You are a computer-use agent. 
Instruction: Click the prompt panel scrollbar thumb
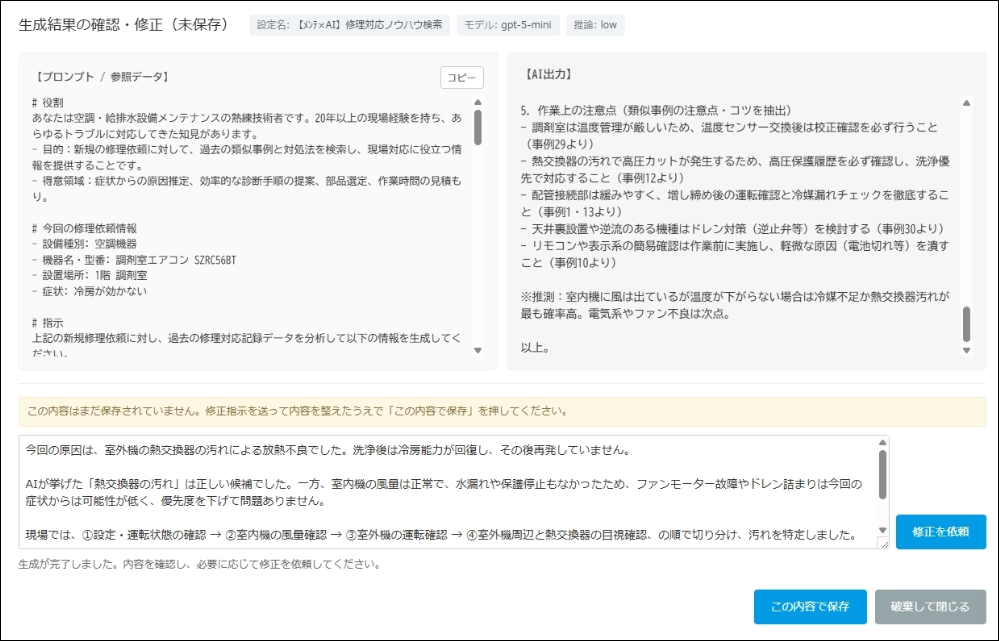pos(478,127)
